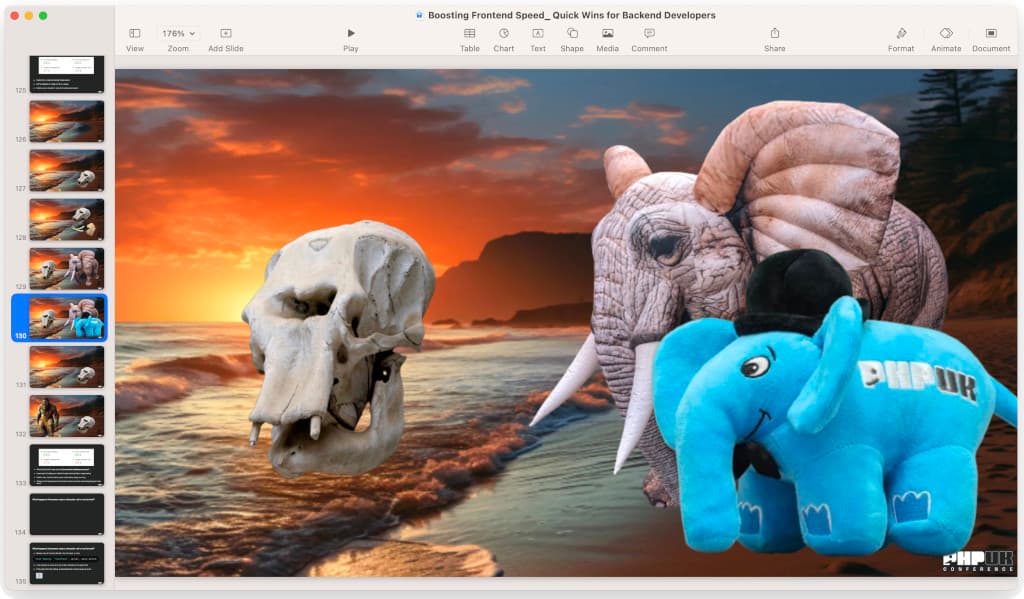Select slide 131 thumbnail
Viewport: 1024px width, 599px height.
click(66, 367)
